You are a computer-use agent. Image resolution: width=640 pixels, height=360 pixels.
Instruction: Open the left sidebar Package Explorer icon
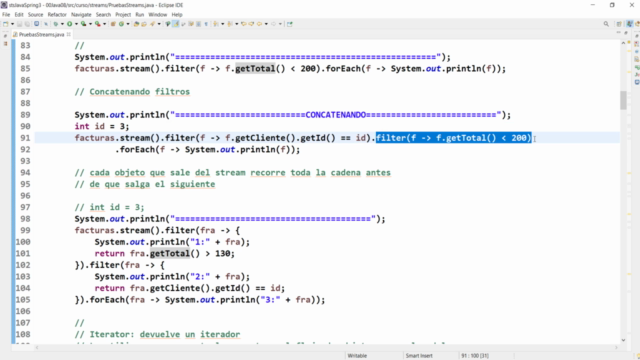5,43
